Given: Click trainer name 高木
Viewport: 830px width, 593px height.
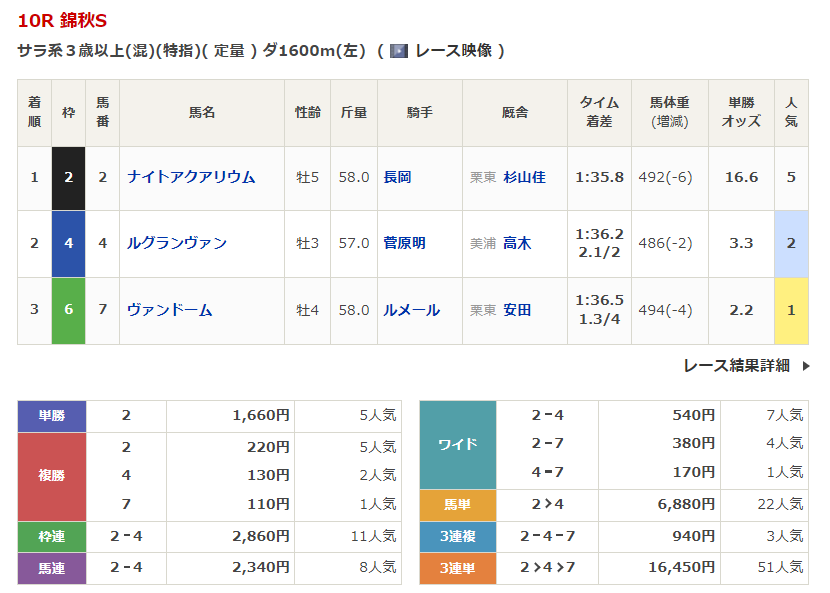Looking at the screenshot, I should [x=517, y=243].
